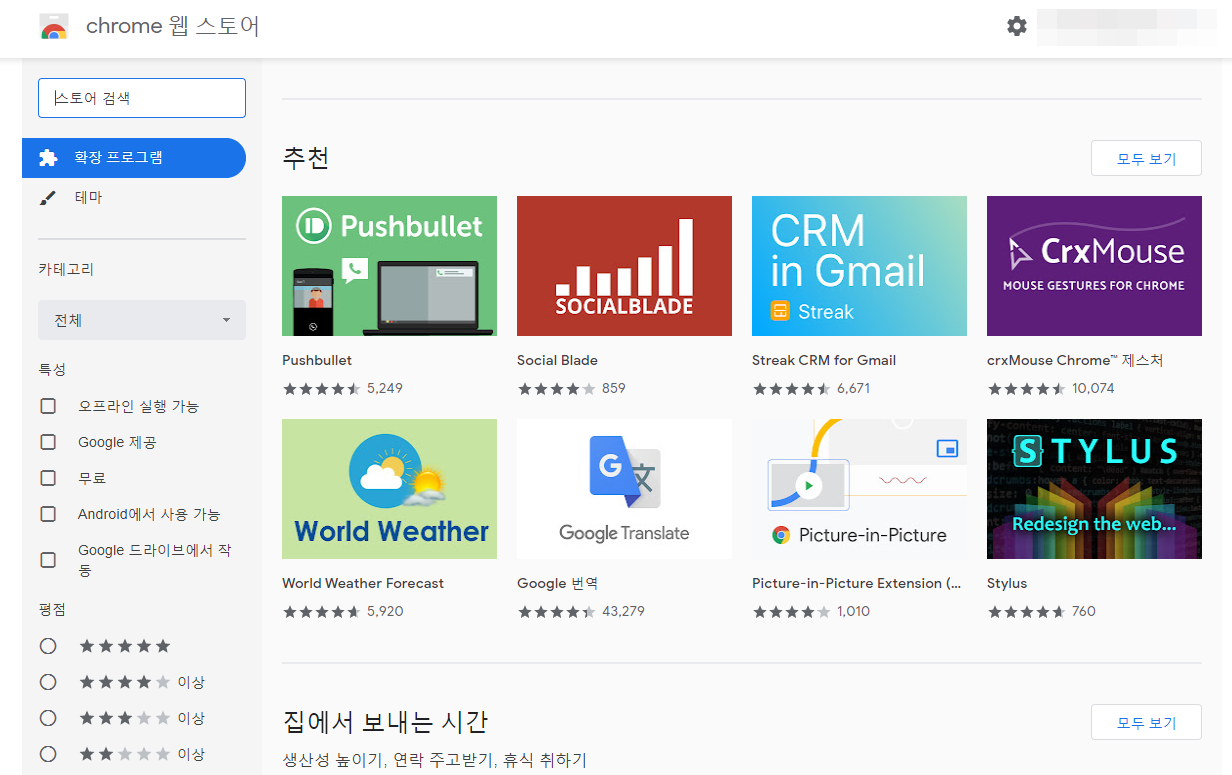Open the Streak CRM in Gmail thumbnail
The height and width of the screenshot is (775, 1232).
pyautogui.click(x=859, y=266)
